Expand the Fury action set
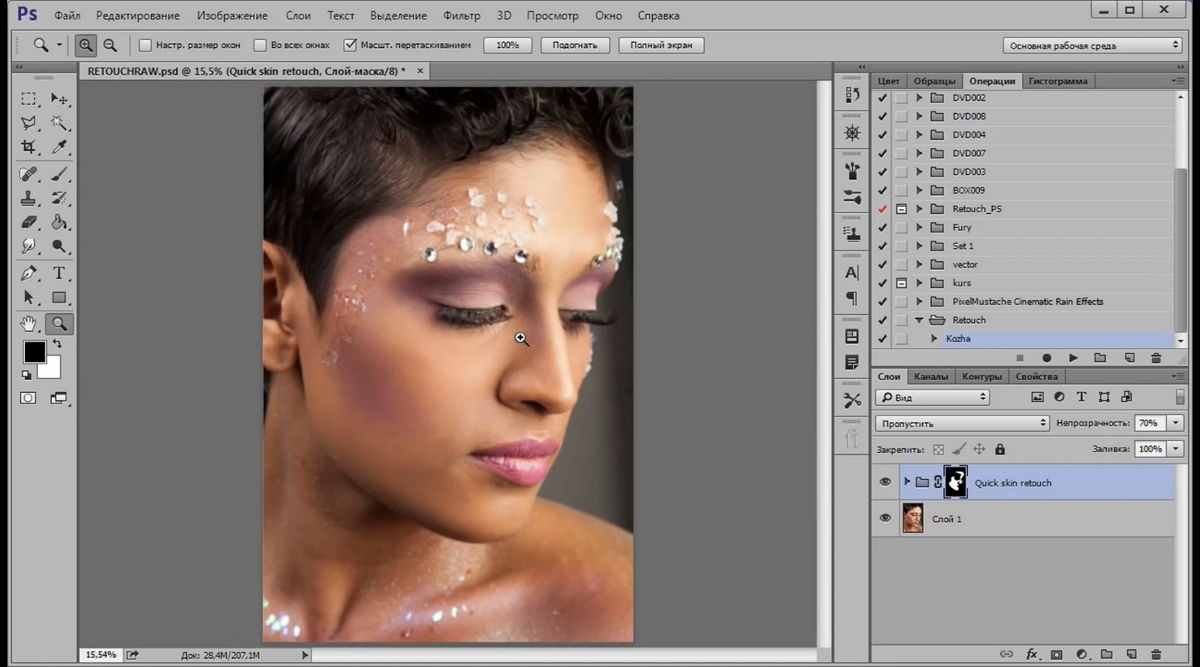Viewport: 1200px width, 667px height. (x=919, y=227)
